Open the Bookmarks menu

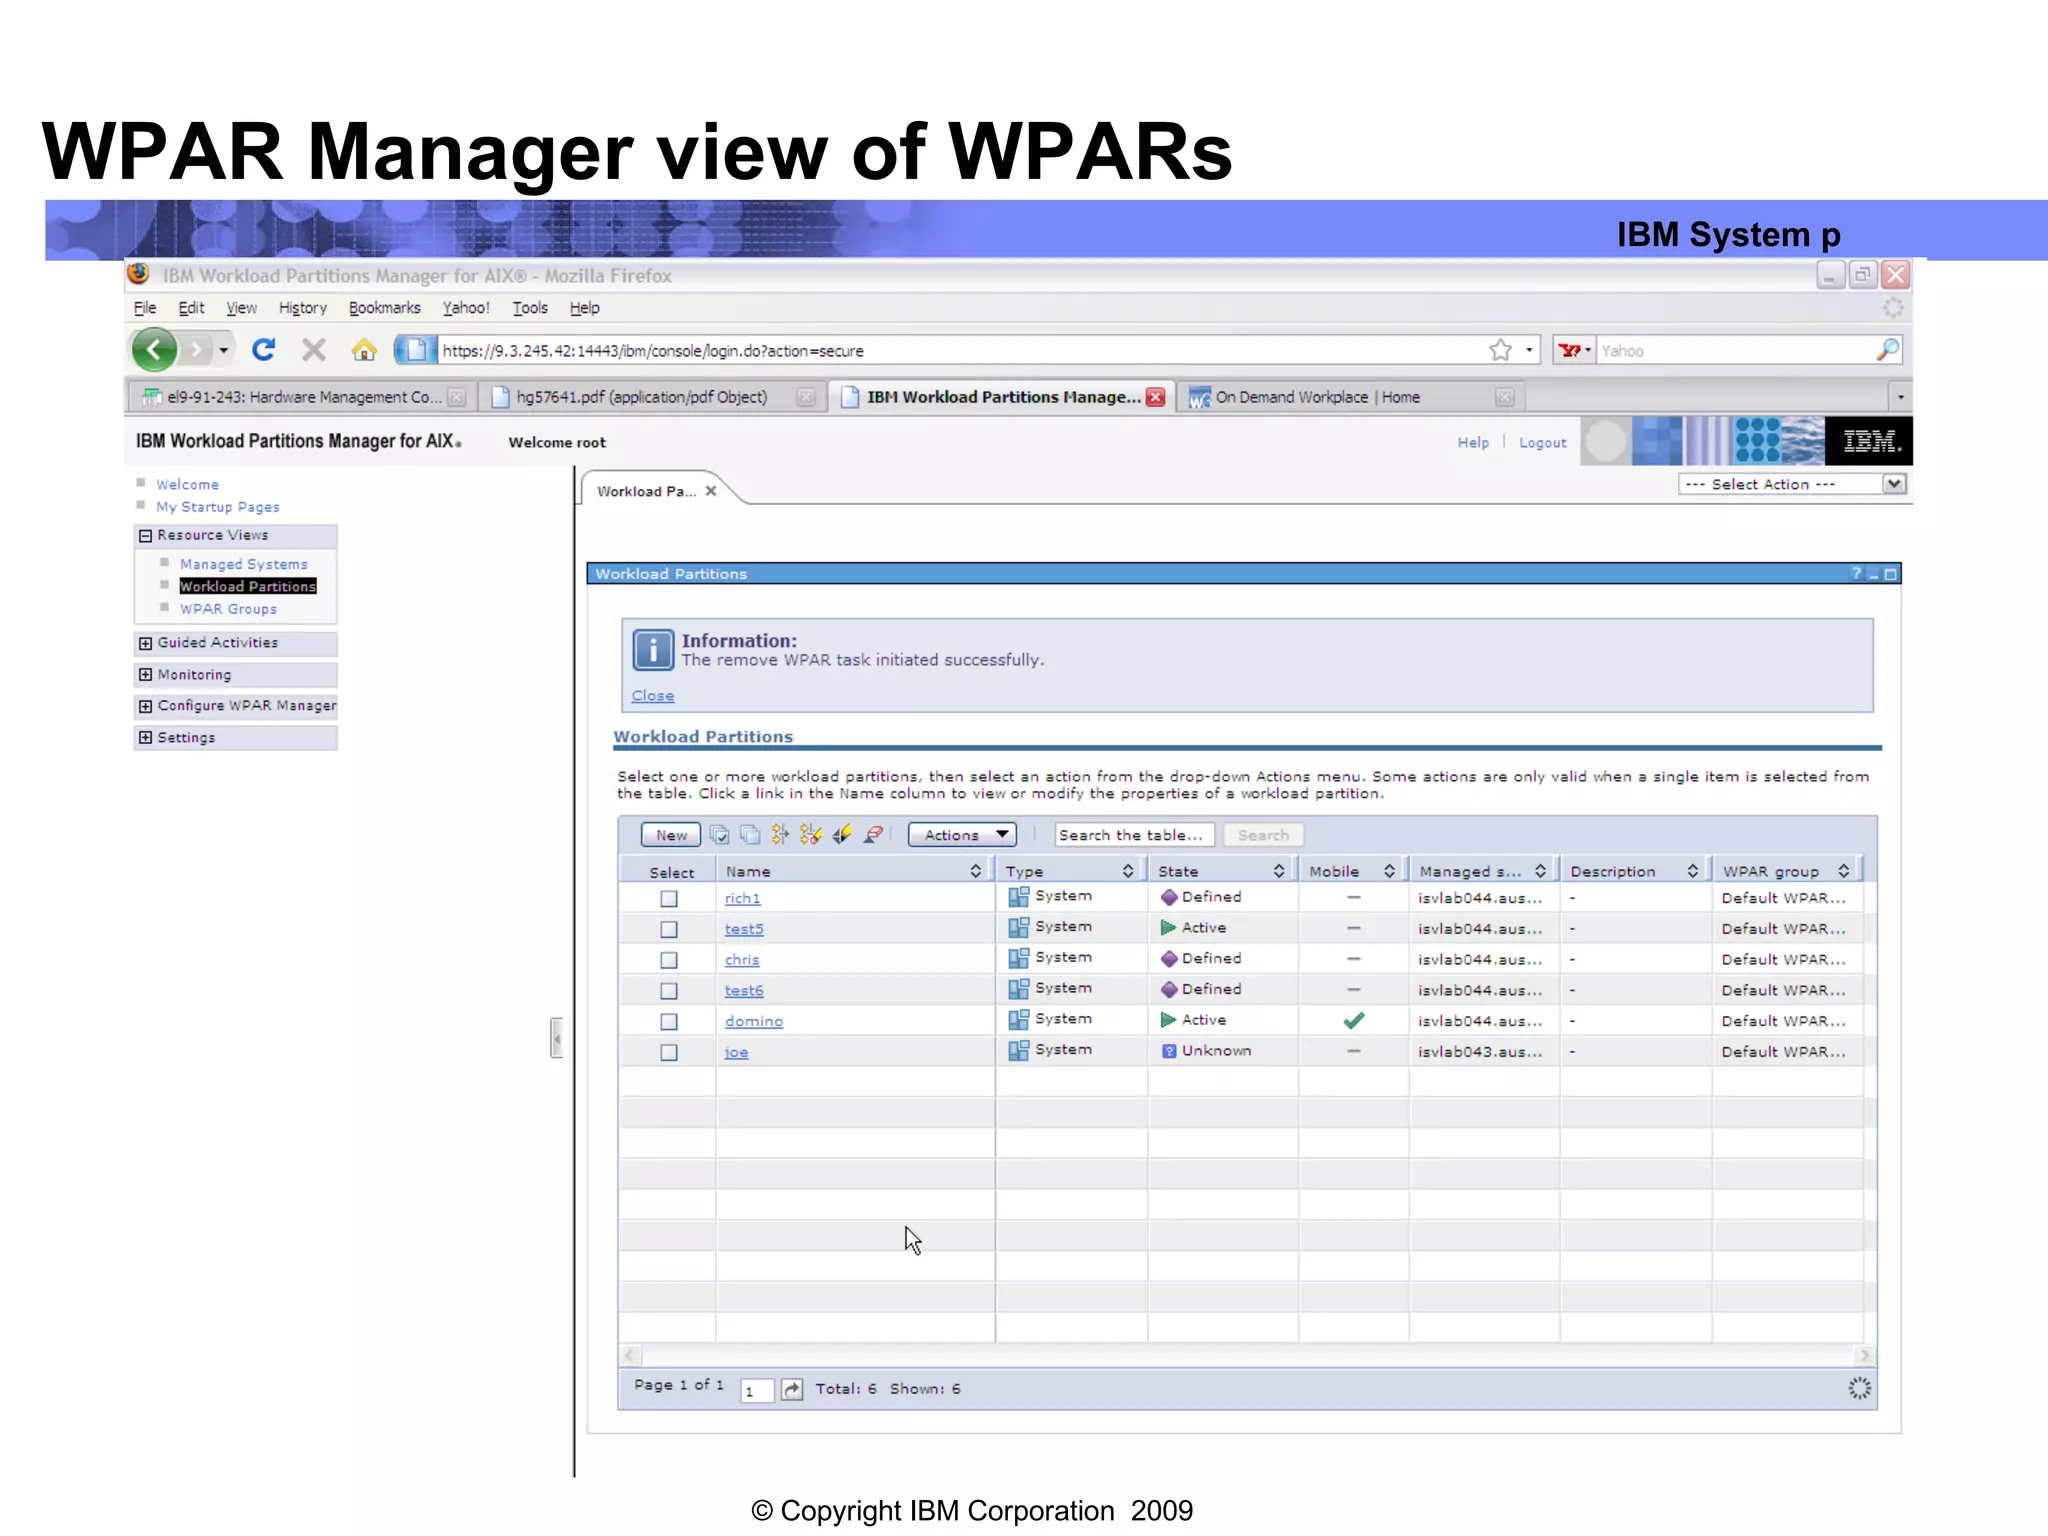(385, 308)
